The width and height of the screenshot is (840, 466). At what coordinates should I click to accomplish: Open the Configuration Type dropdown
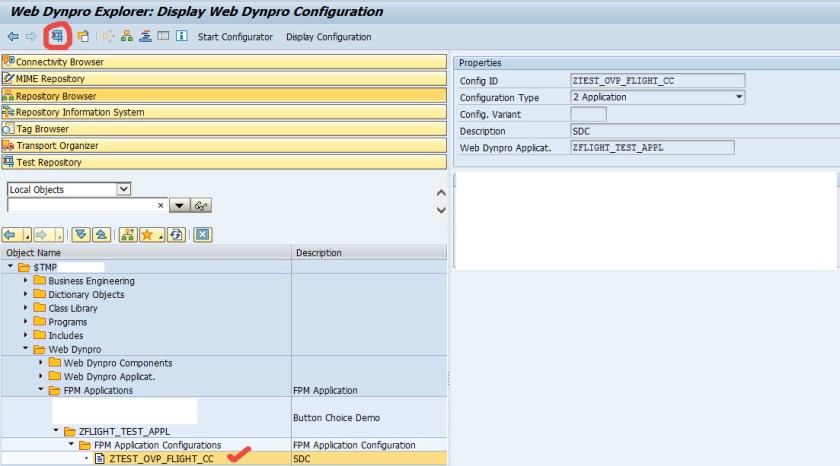[739, 97]
